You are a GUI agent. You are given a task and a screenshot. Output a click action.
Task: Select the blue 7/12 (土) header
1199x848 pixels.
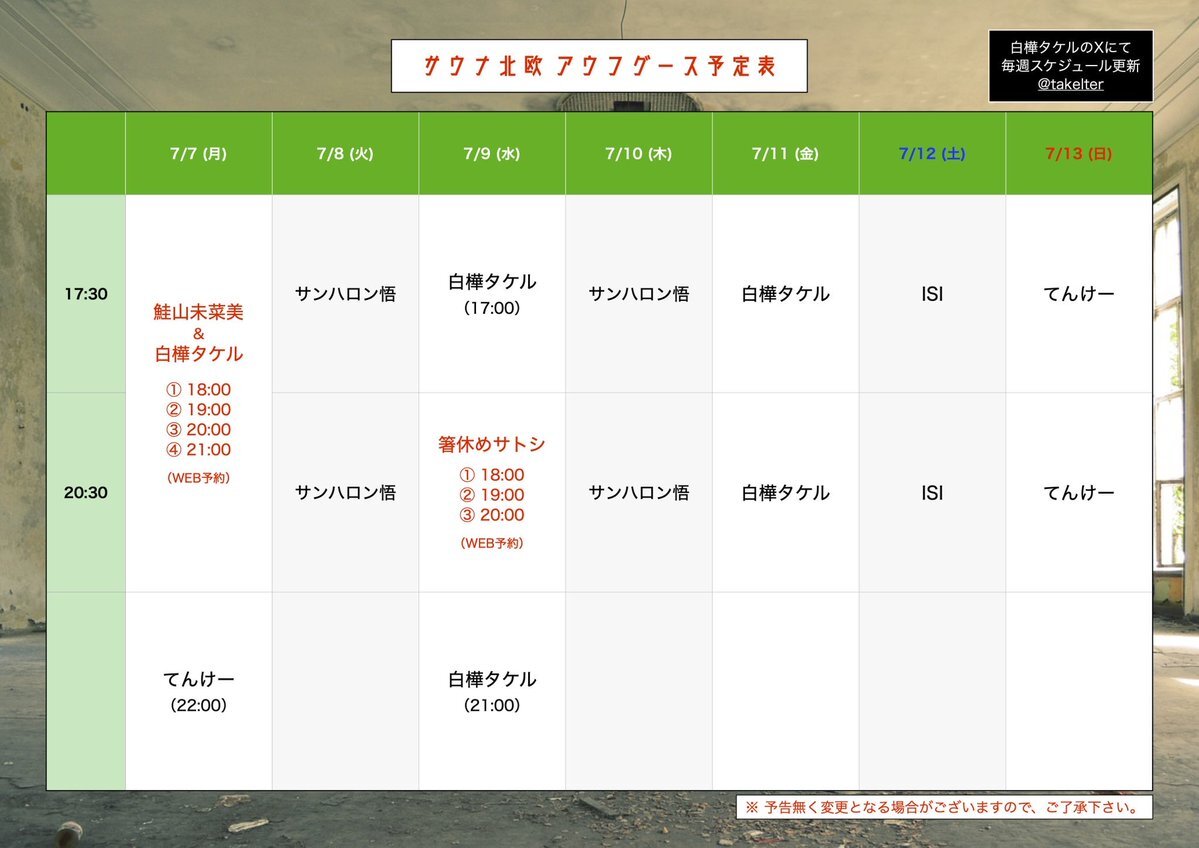point(932,154)
